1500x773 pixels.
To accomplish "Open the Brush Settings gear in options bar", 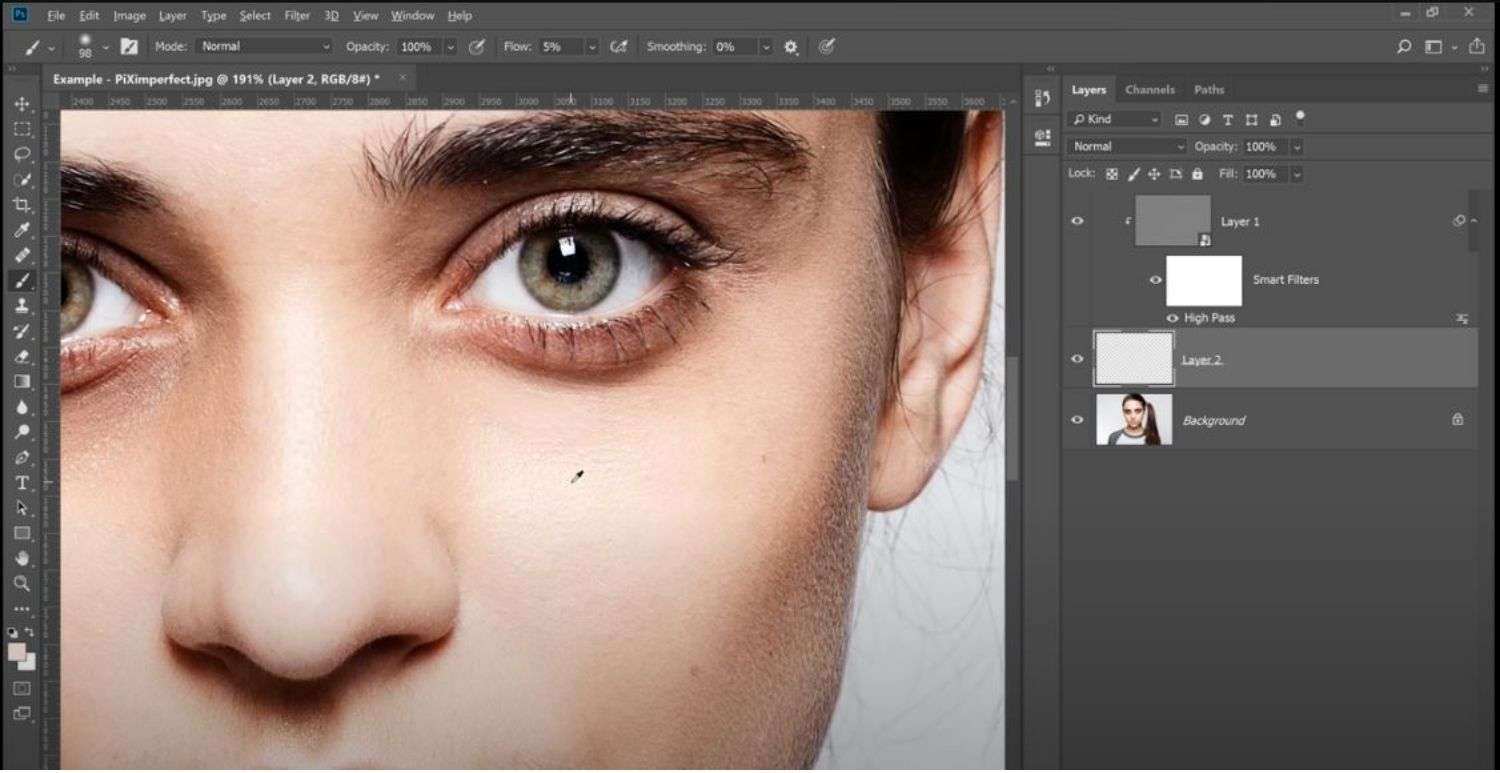I will tap(790, 46).
